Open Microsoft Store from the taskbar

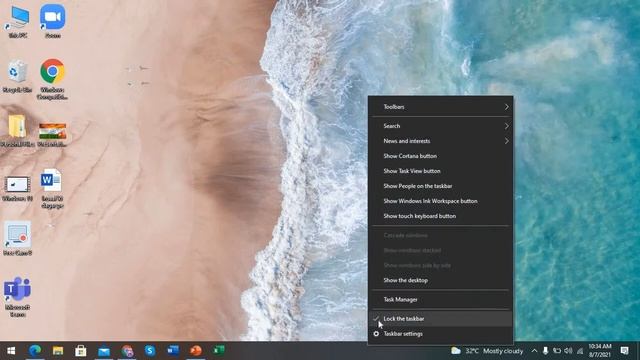[81, 351]
